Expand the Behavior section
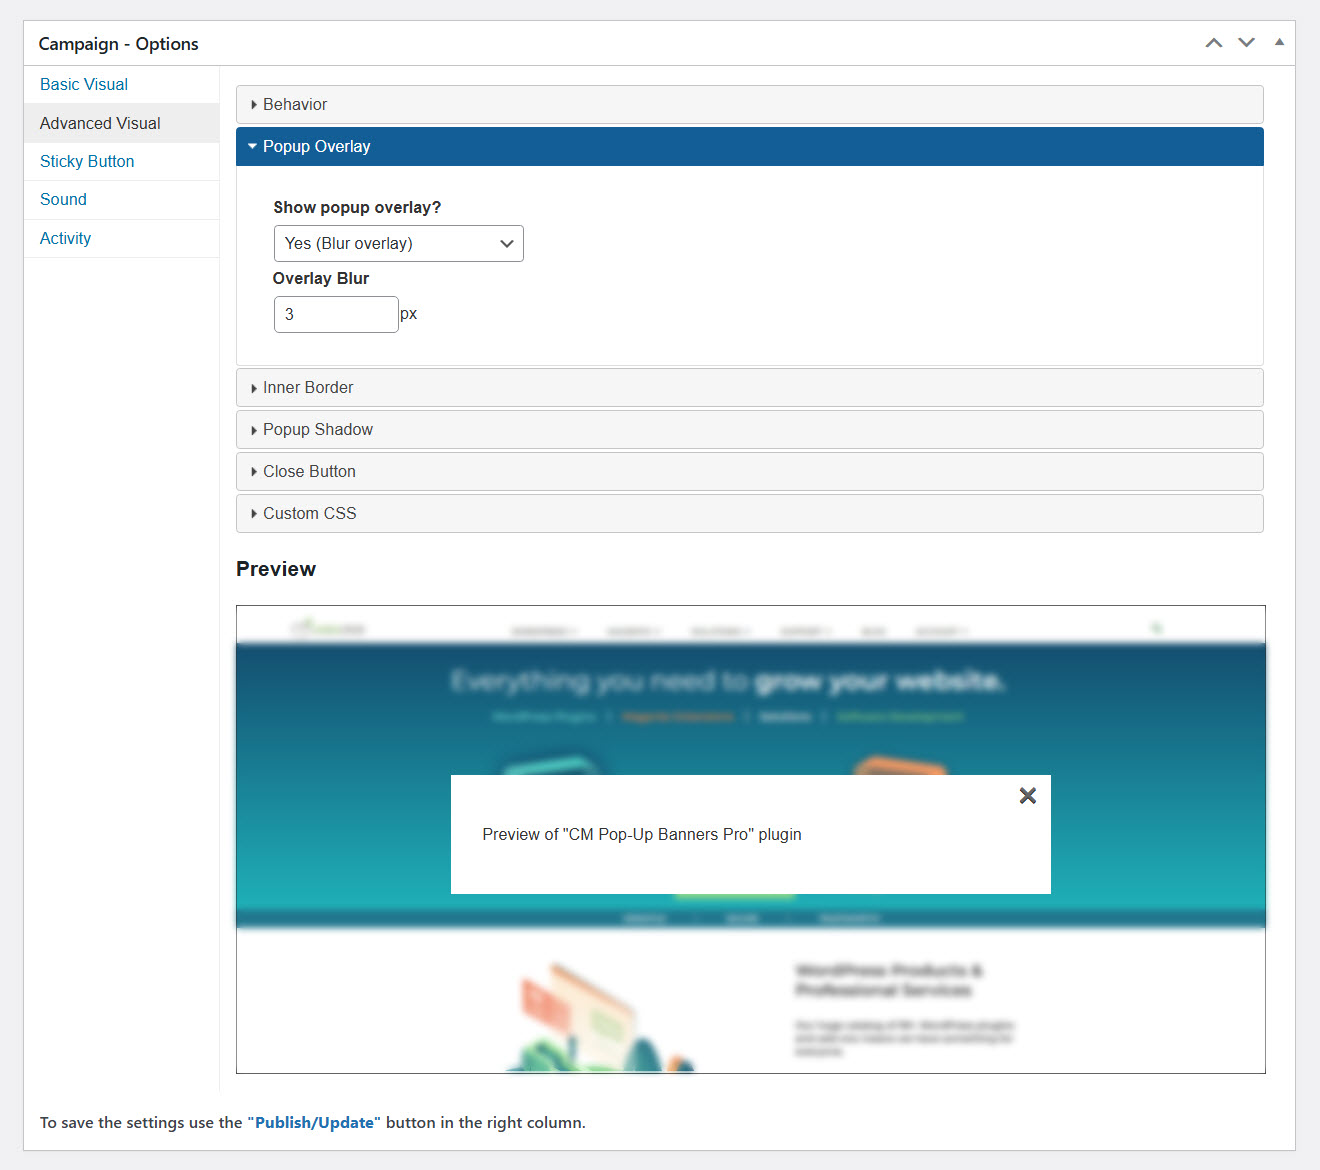The width and height of the screenshot is (1320, 1170). pos(749,104)
